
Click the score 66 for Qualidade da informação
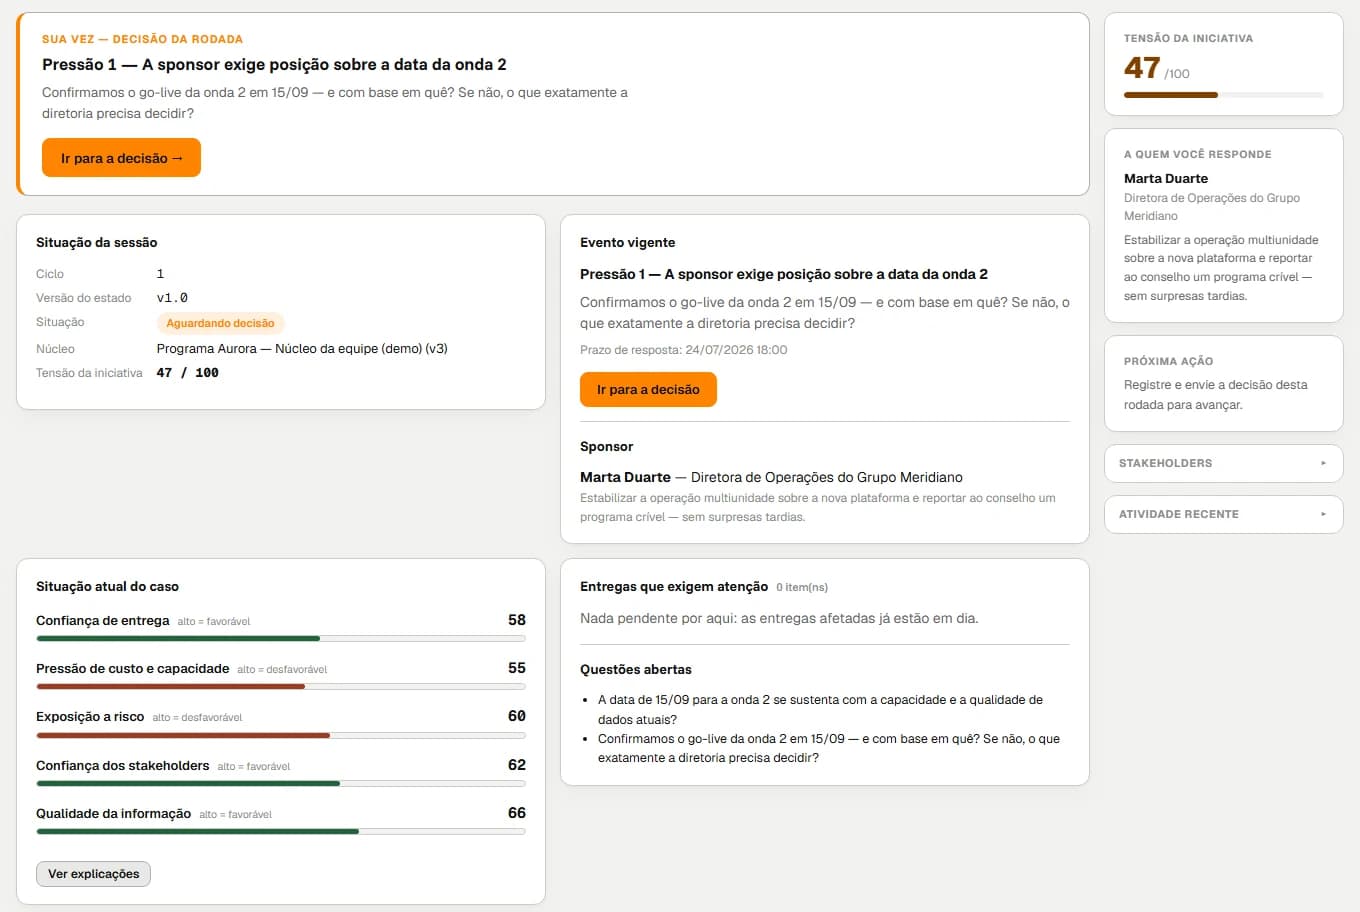point(517,813)
